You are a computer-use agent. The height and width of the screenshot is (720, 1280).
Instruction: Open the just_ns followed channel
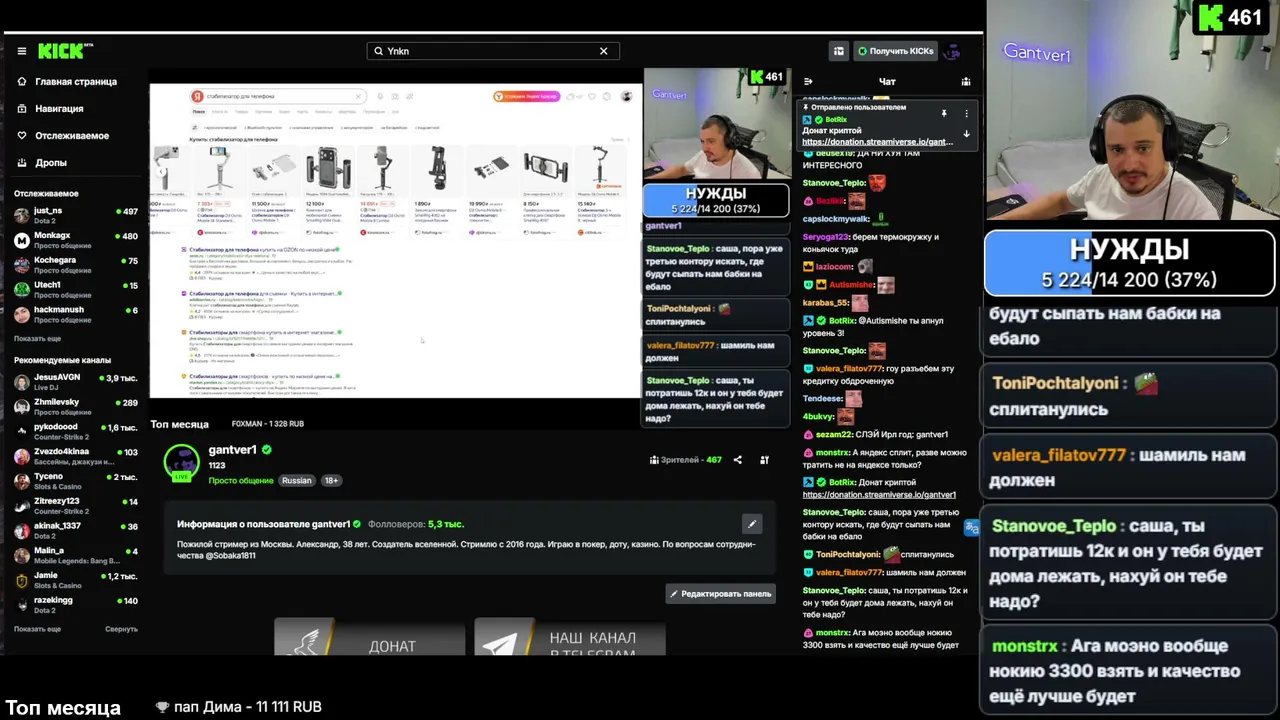click(x=76, y=215)
